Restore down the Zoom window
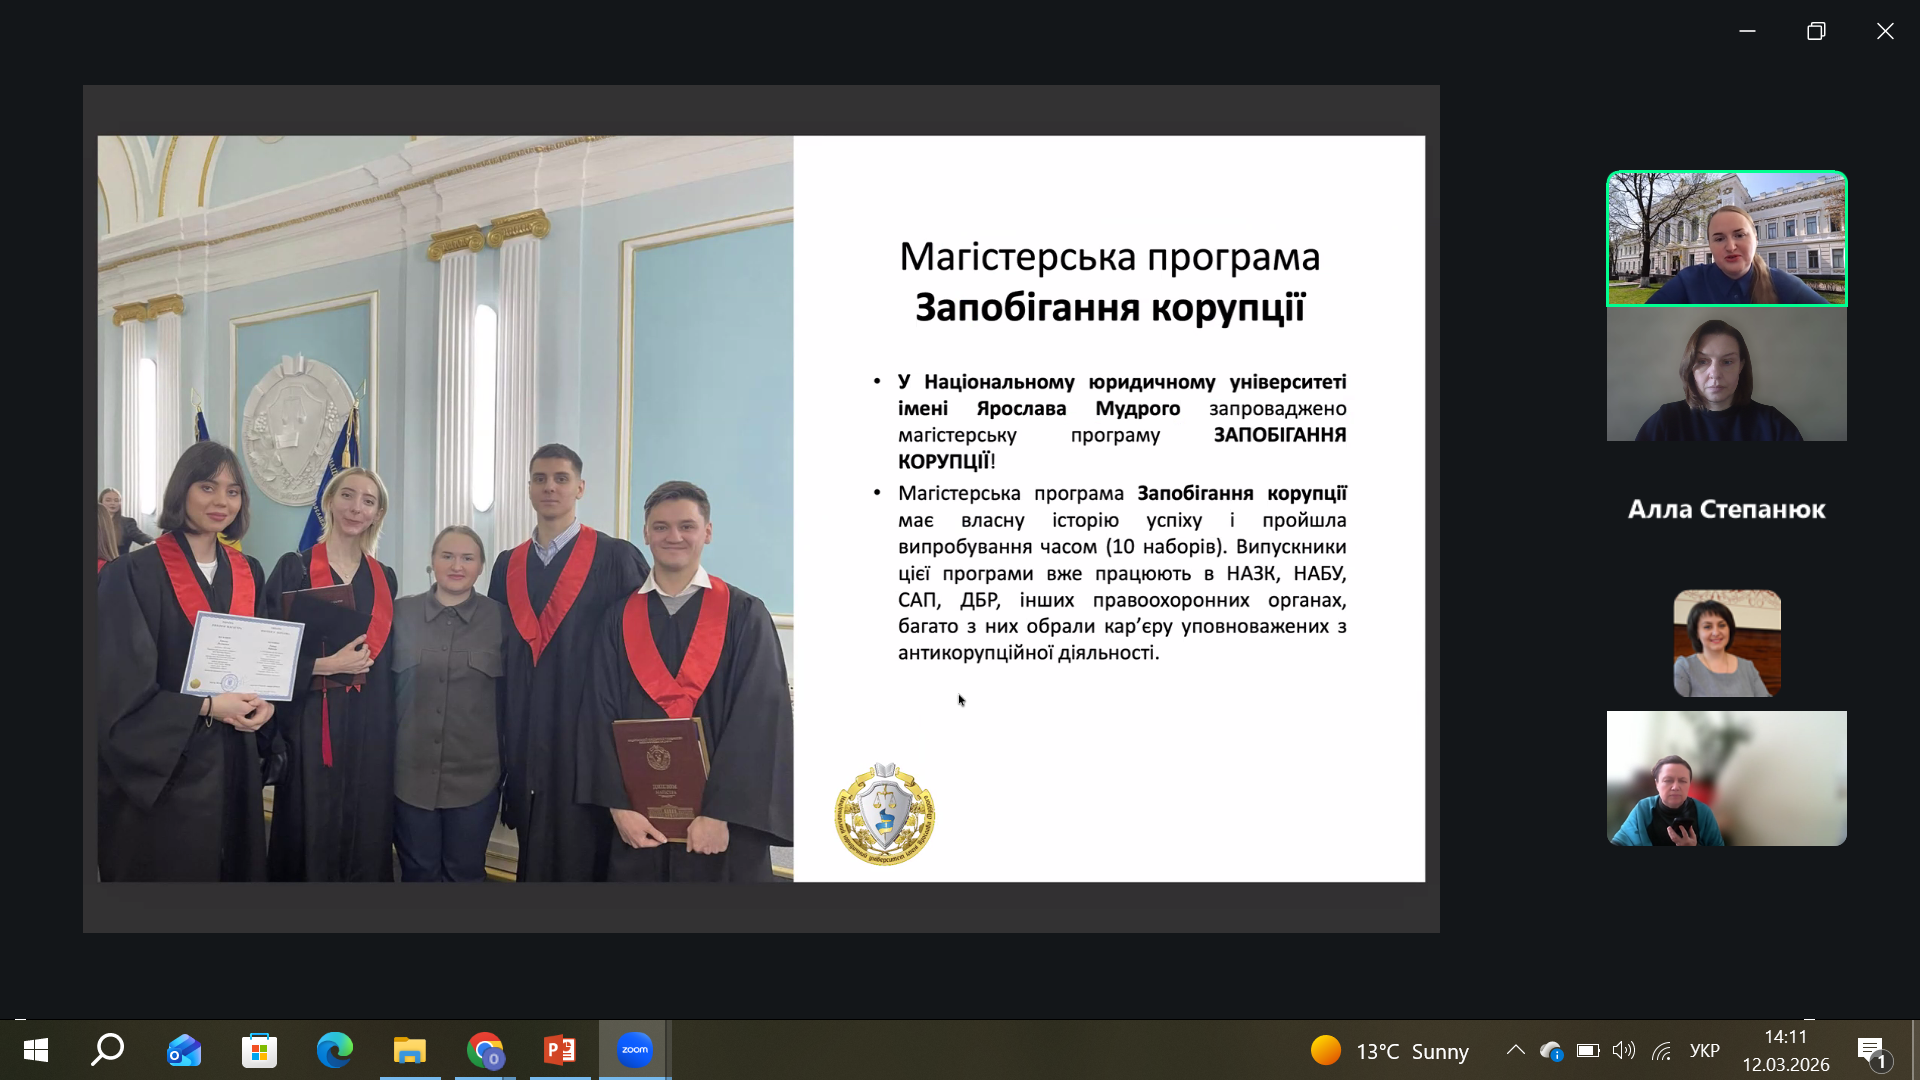Screen dimensions: 1920x1080 pos(1816,31)
